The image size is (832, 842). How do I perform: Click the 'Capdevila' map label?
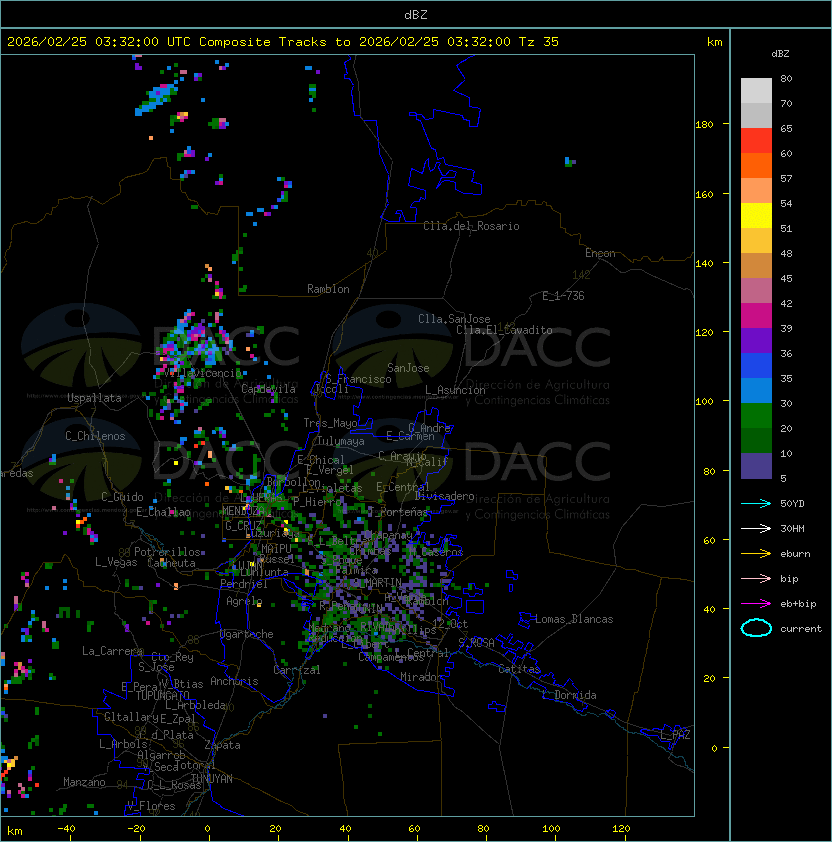(x=268, y=389)
